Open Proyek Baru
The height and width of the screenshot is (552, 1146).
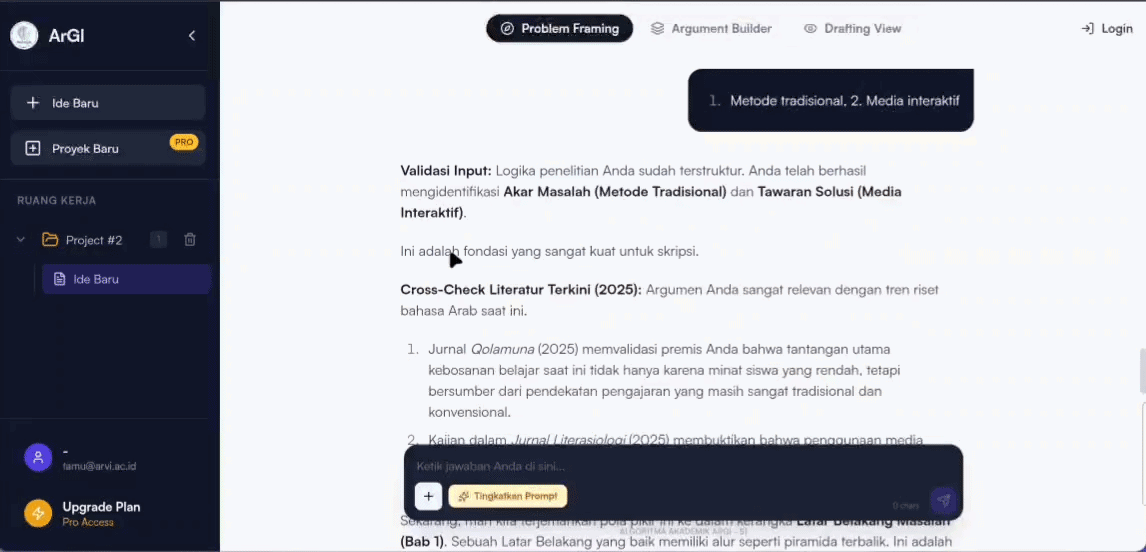pyautogui.click(x=107, y=148)
